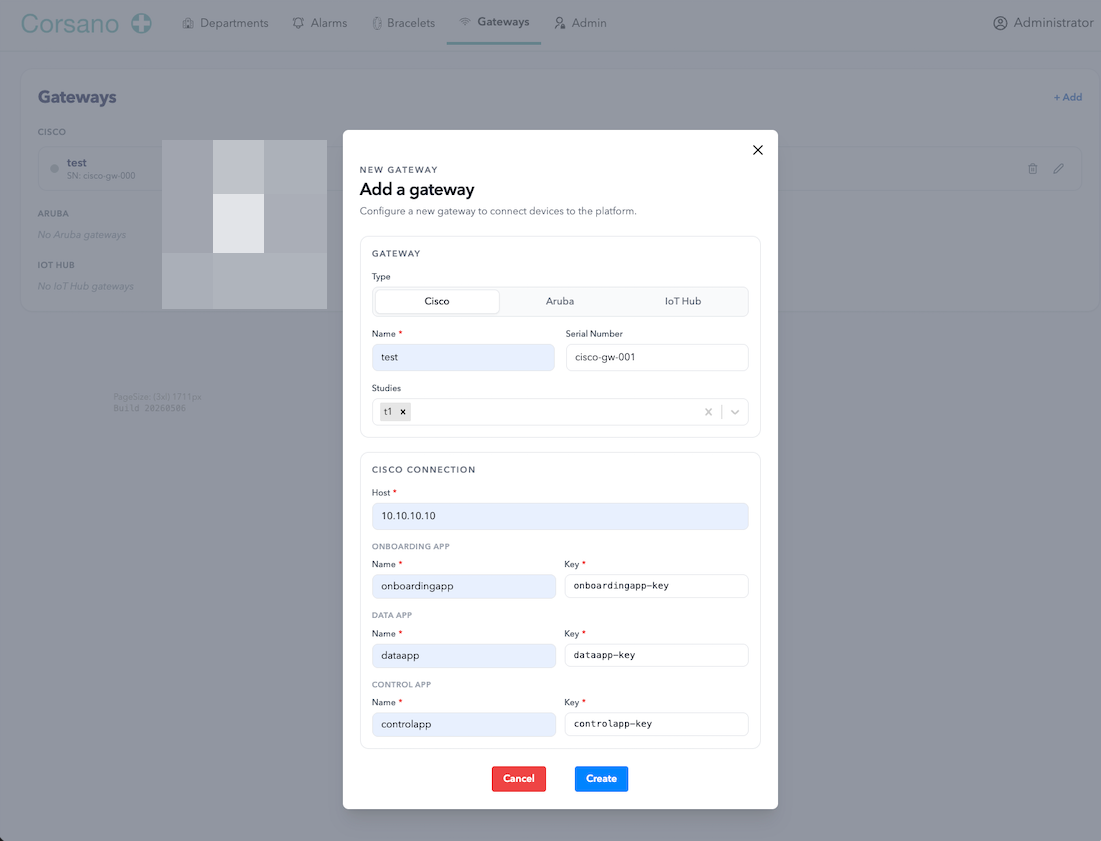Close the Add a gateway dialog
The height and width of the screenshot is (841, 1101).
click(x=758, y=150)
